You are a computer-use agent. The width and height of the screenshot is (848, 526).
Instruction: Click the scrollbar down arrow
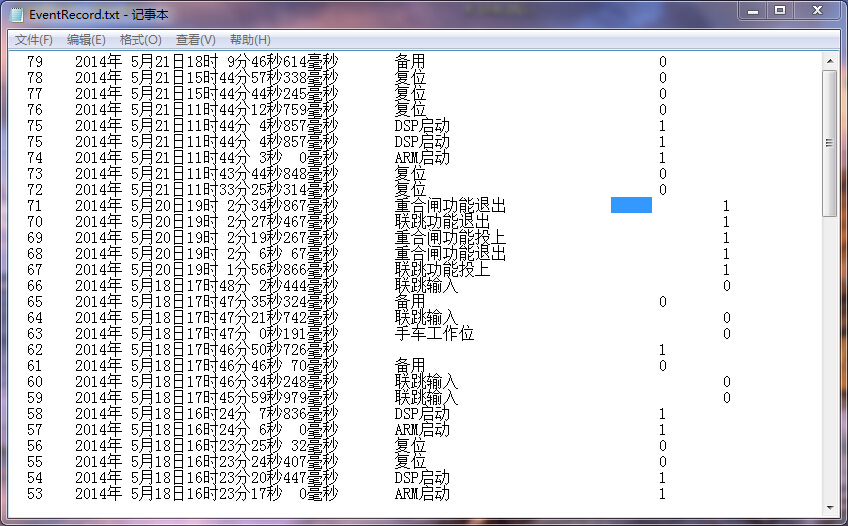[830, 508]
